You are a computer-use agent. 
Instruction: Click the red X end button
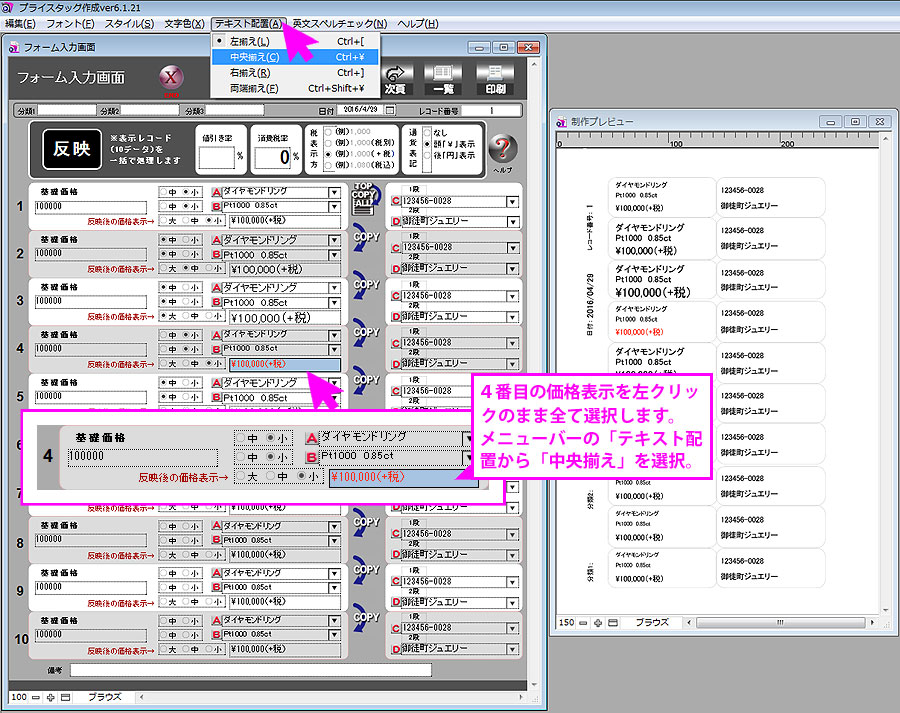[x=171, y=80]
